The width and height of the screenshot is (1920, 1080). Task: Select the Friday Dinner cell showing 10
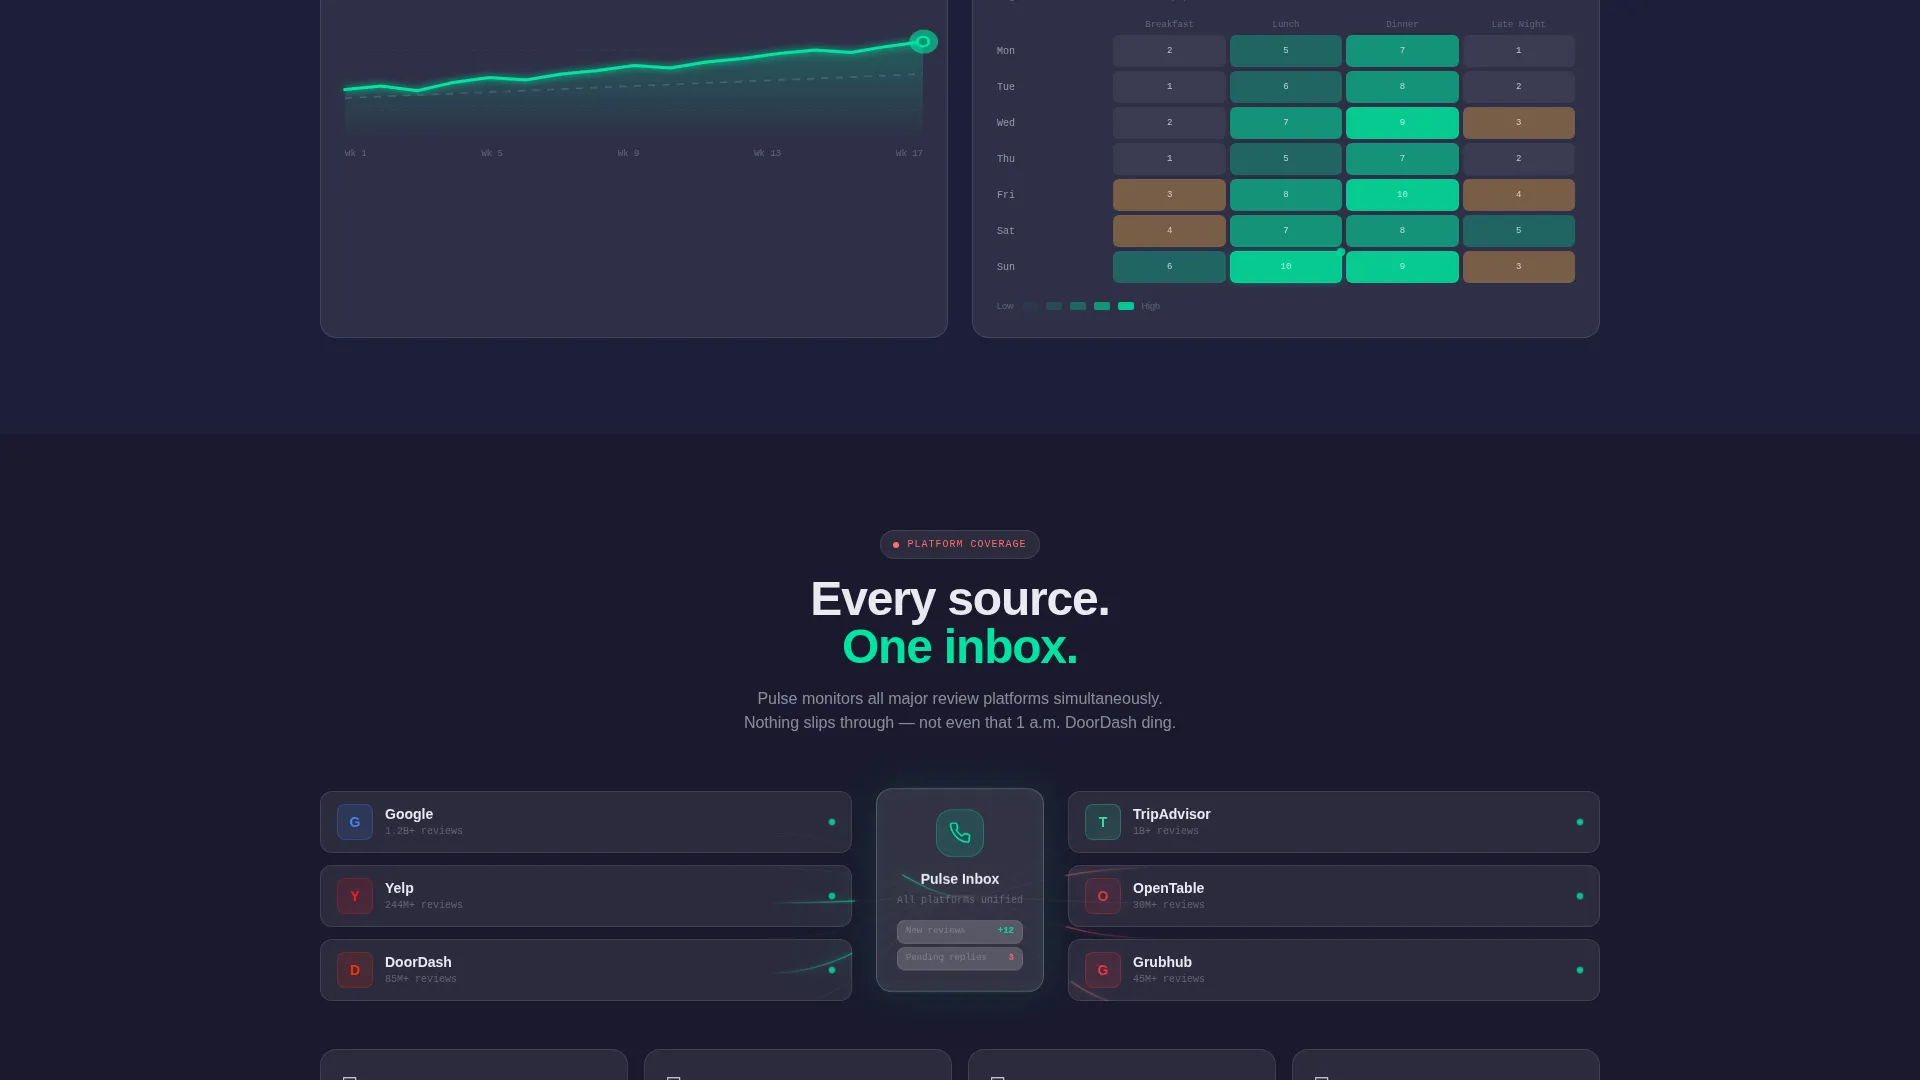(1402, 195)
